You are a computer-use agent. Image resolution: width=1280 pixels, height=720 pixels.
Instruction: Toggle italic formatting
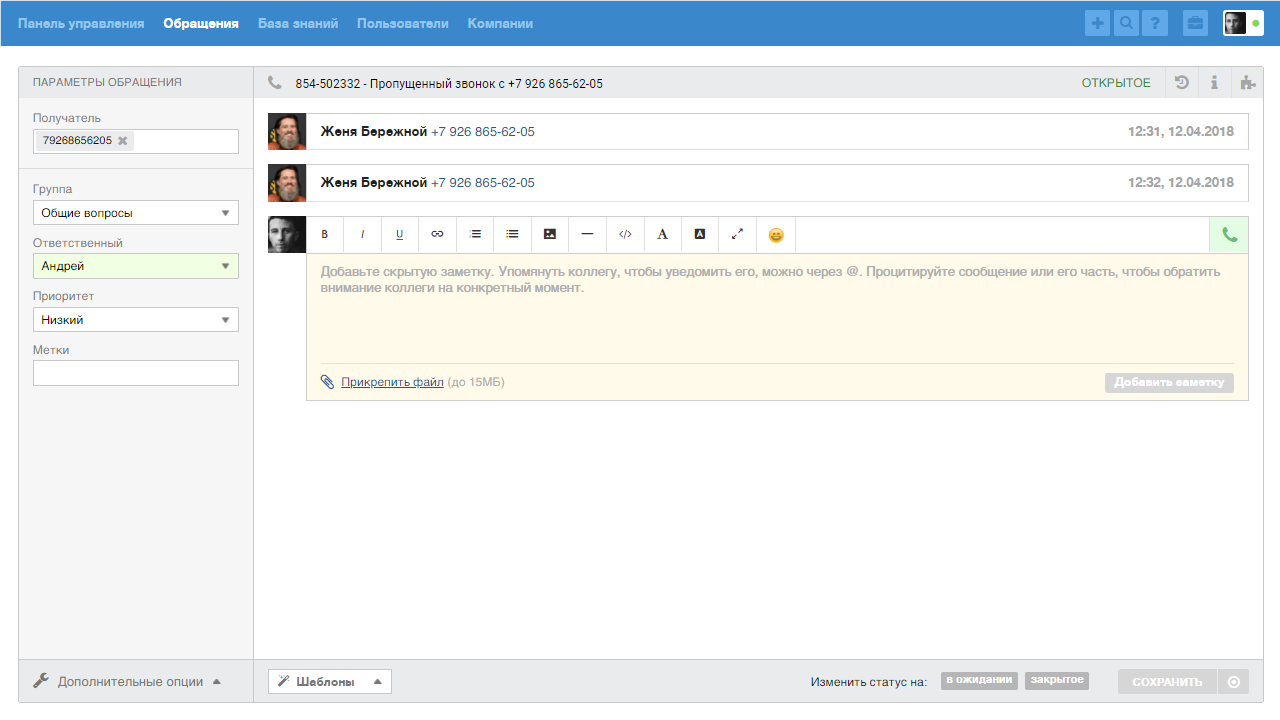(362, 234)
